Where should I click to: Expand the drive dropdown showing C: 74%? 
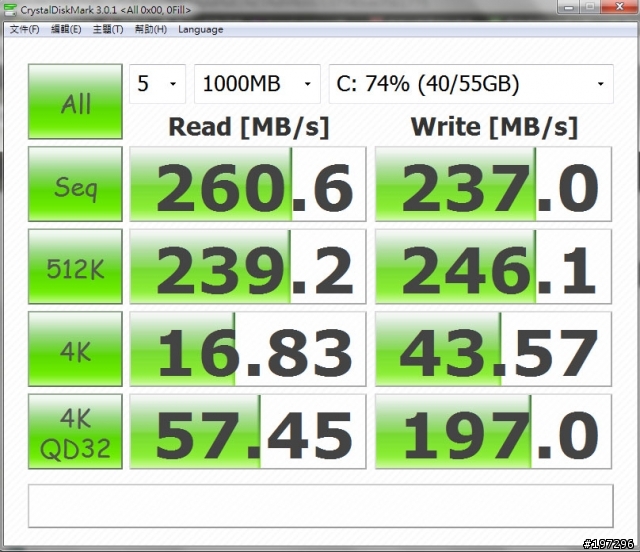(471, 84)
